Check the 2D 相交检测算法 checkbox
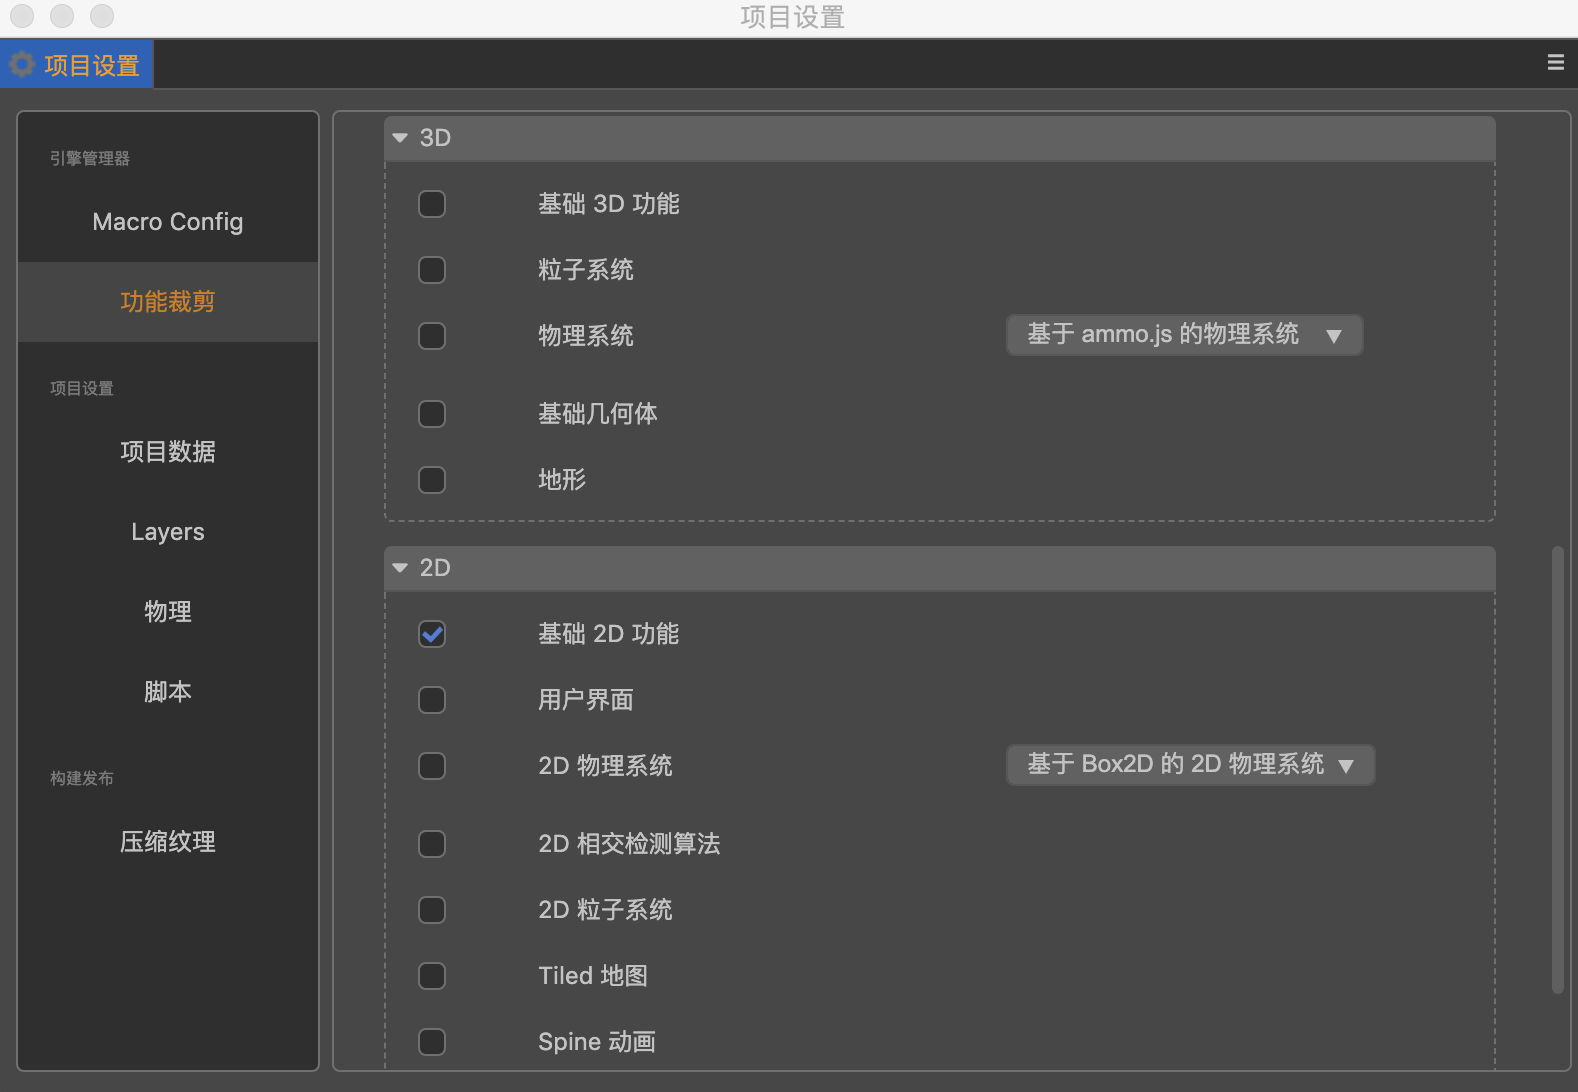This screenshot has height=1092, width=1578. point(432,844)
